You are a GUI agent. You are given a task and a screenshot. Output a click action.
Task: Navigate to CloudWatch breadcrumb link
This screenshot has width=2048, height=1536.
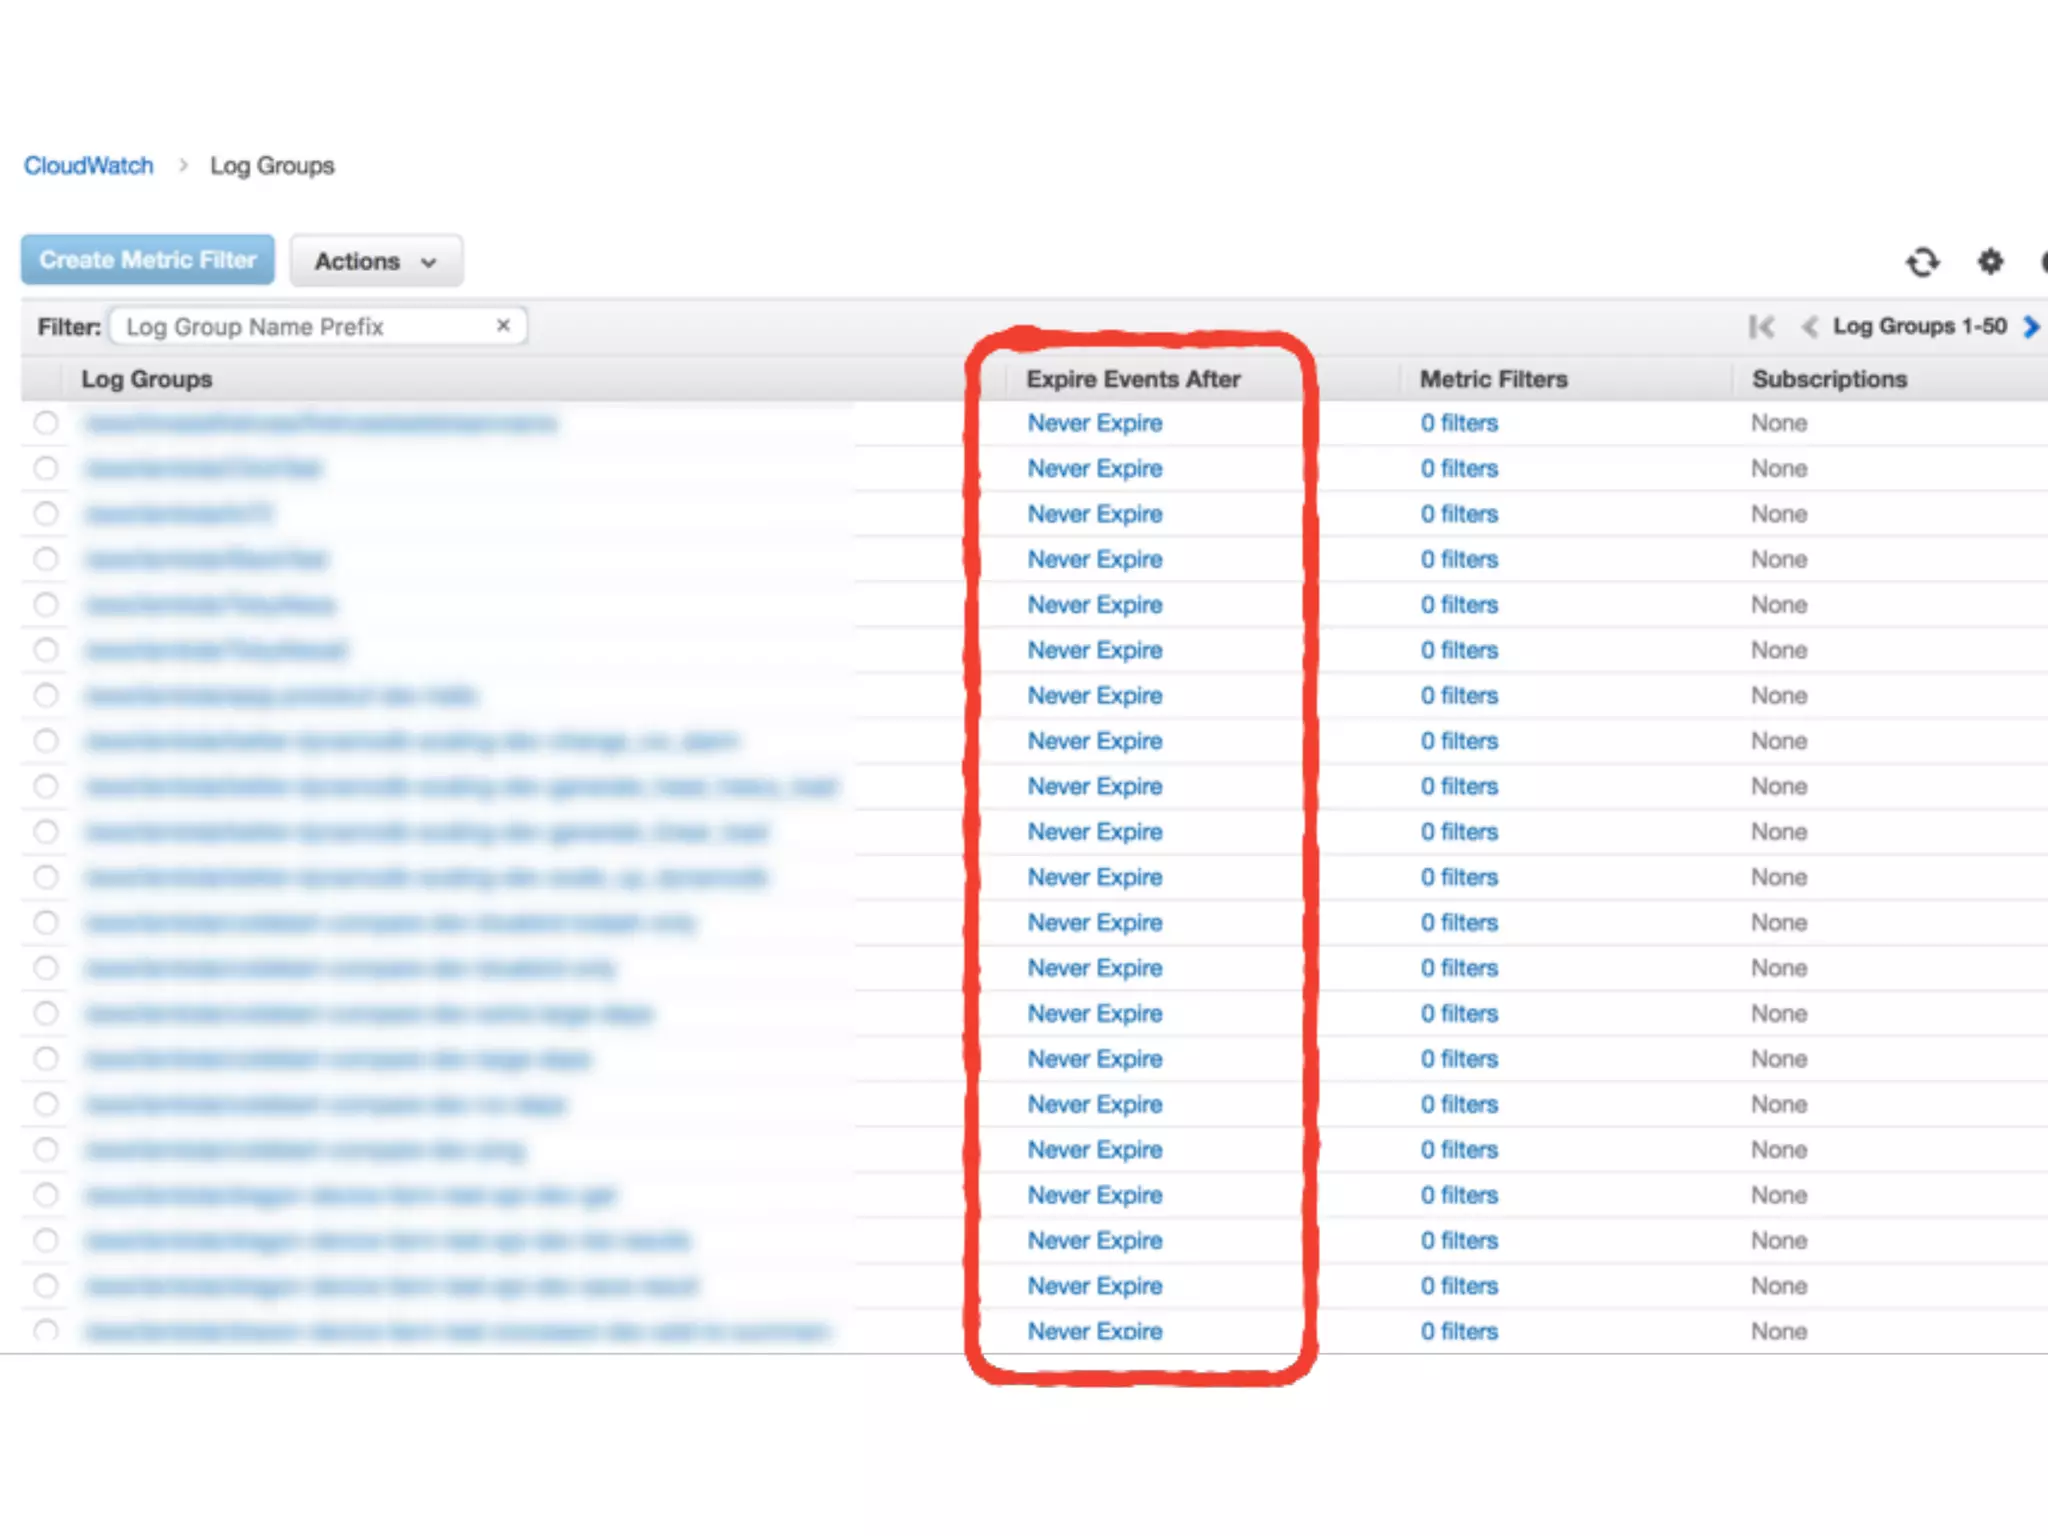click(x=89, y=166)
